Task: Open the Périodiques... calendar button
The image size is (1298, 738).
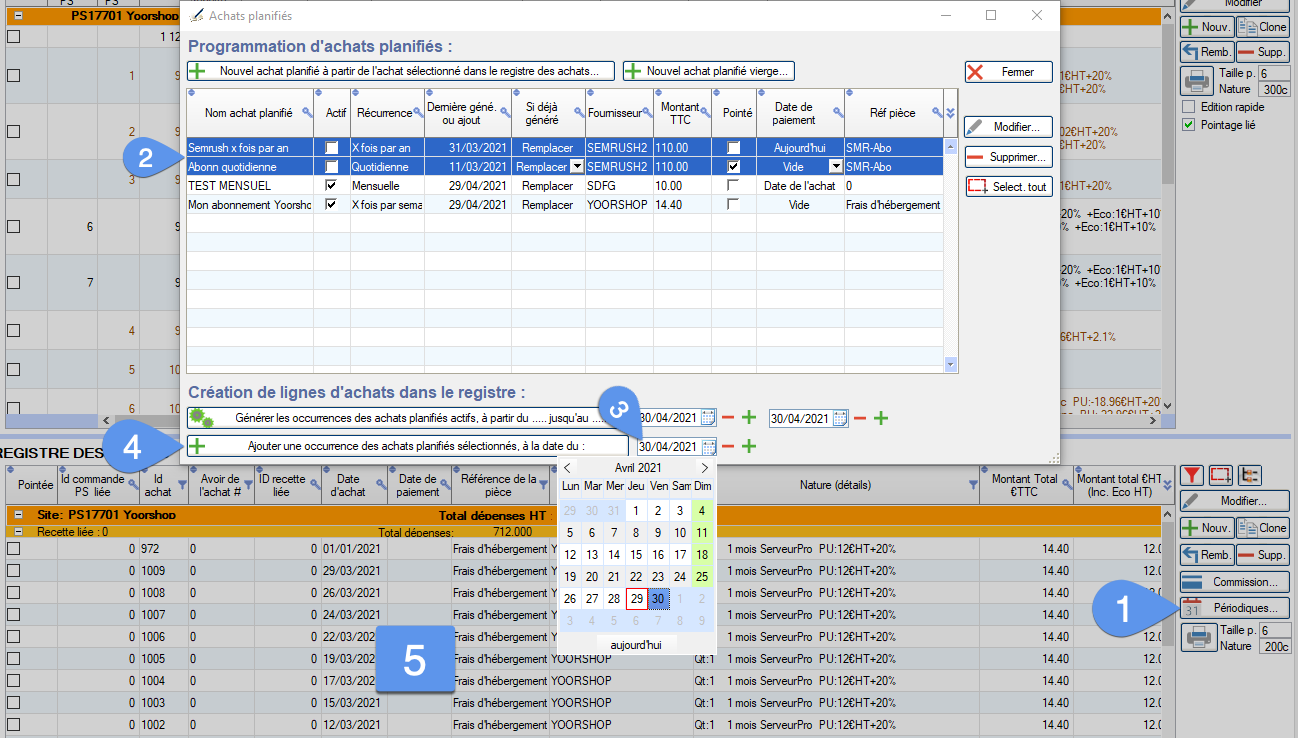Action: (x=1235, y=608)
